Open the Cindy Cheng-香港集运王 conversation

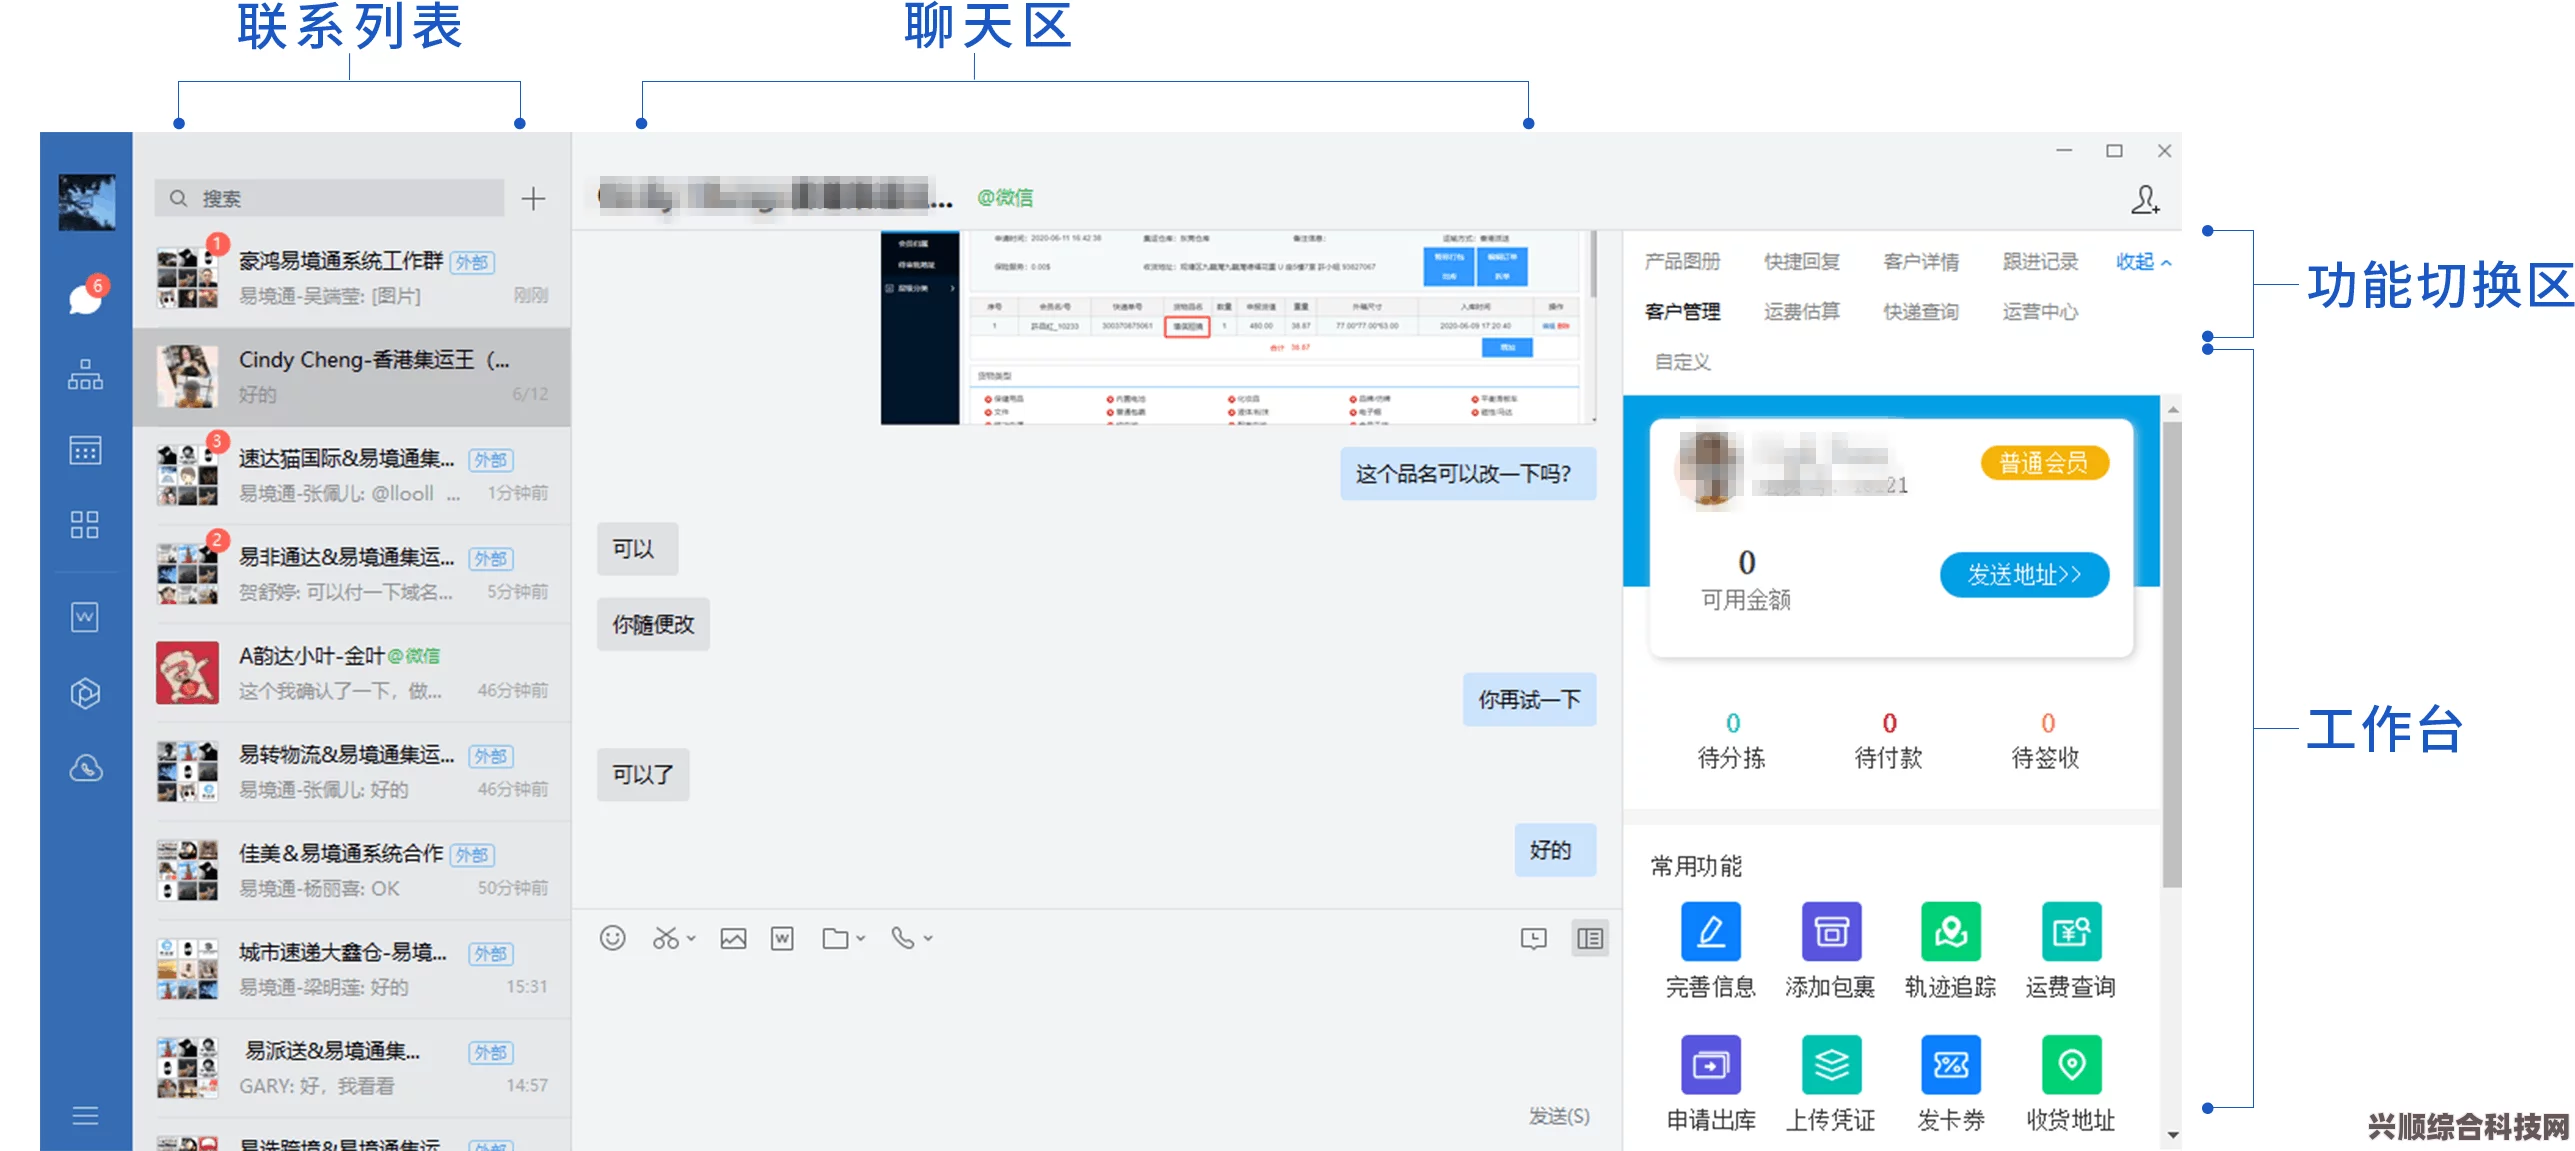(x=352, y=377)
